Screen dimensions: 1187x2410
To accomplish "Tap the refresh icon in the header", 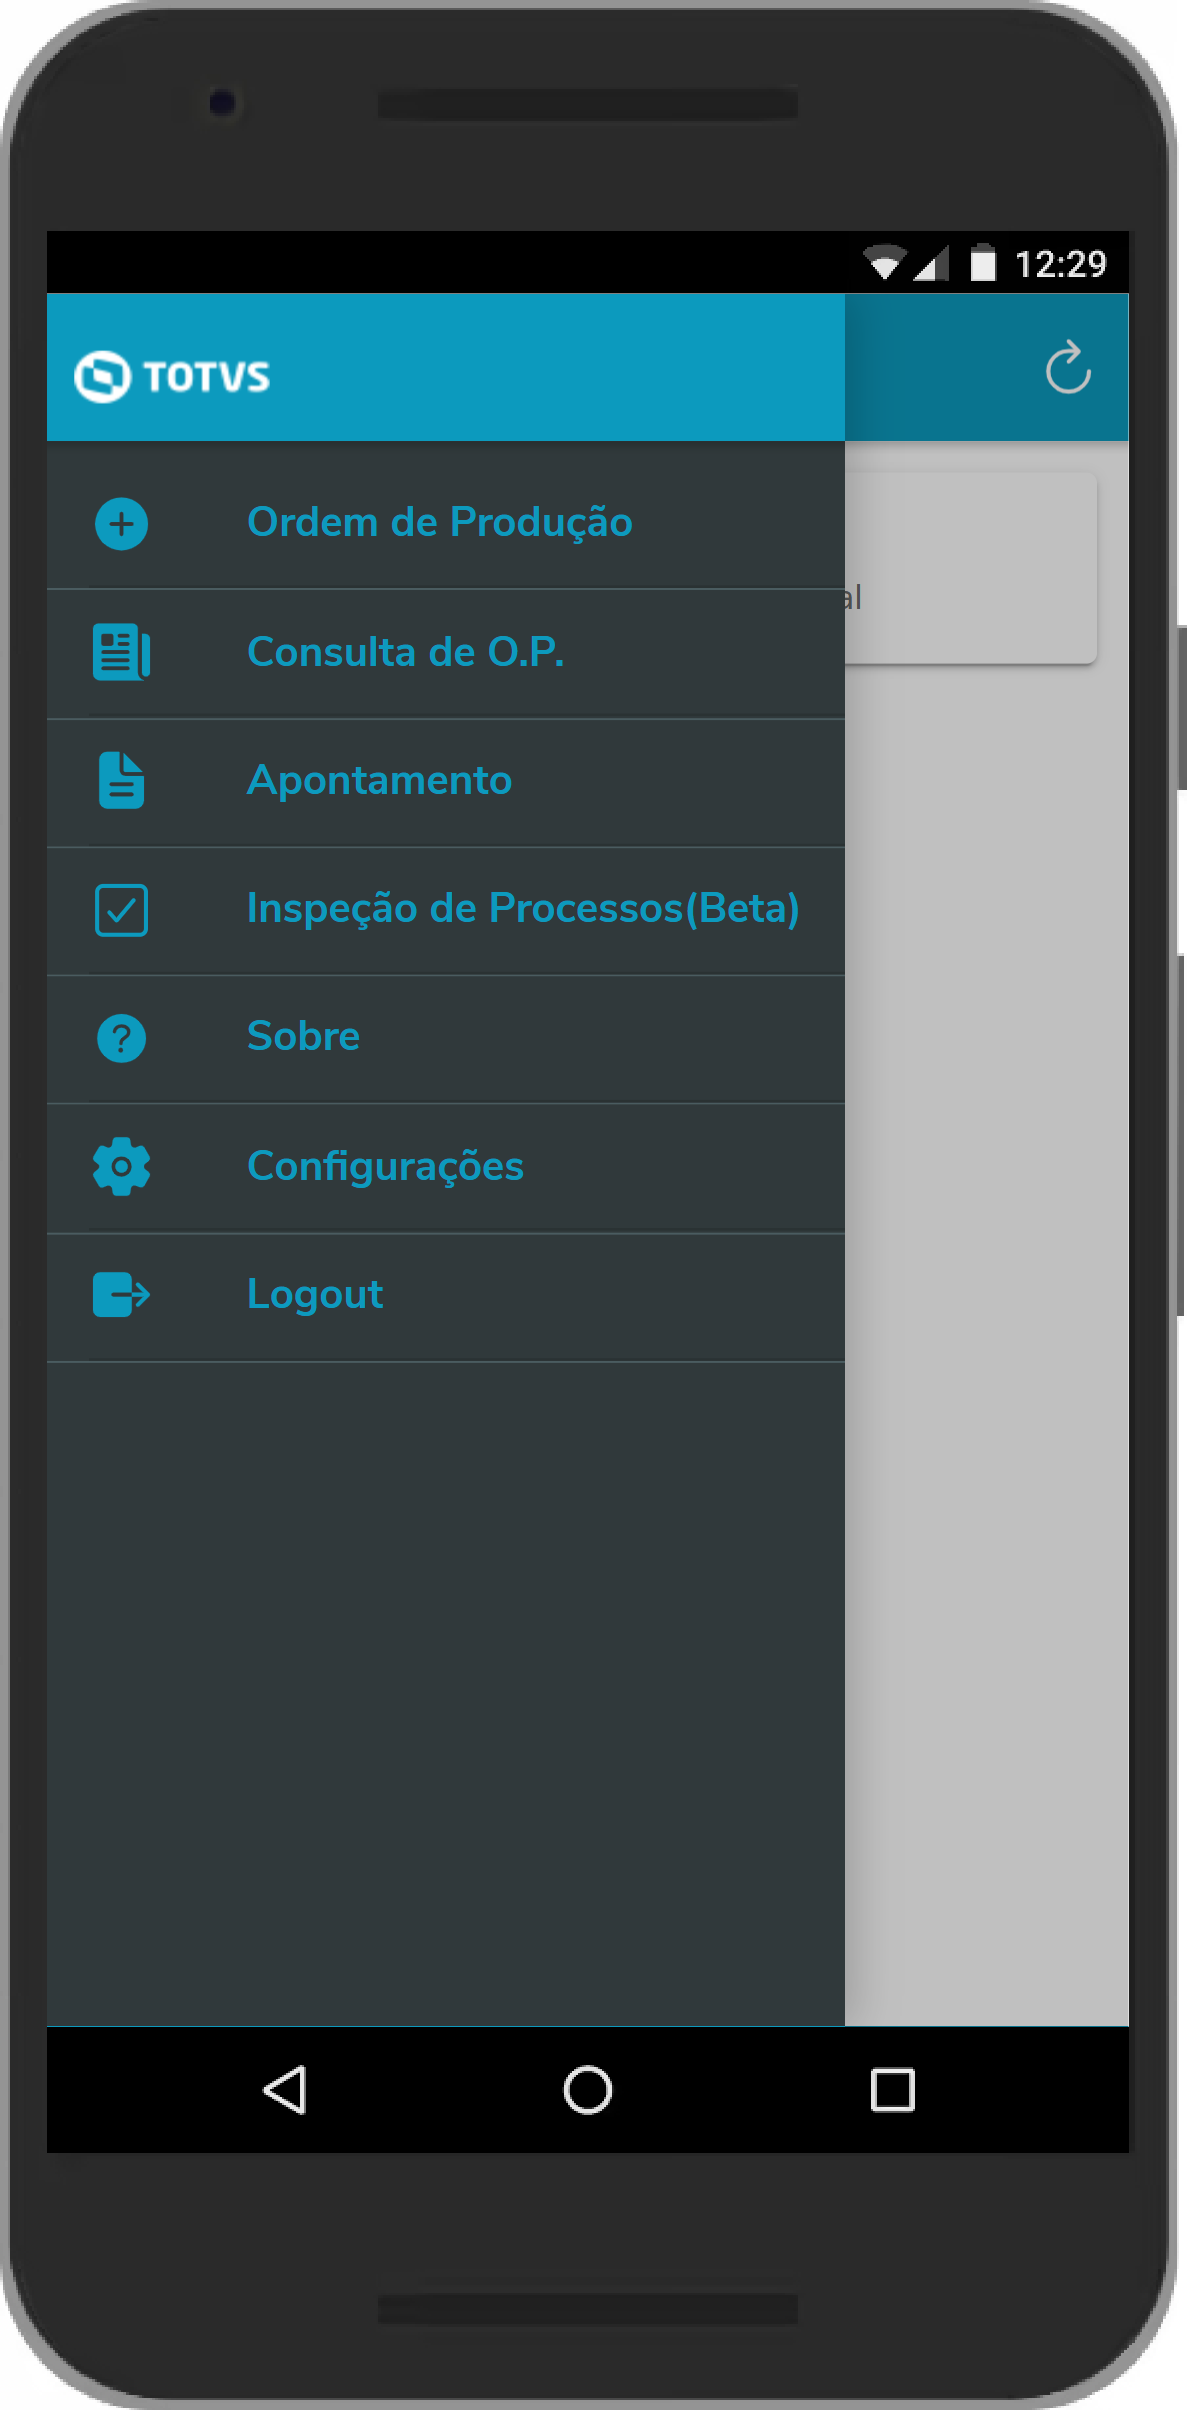I will [x=1067, y=368].
